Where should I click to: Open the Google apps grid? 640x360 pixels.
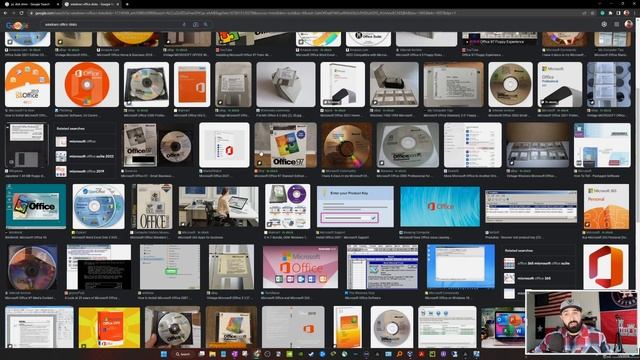point(616,24)
